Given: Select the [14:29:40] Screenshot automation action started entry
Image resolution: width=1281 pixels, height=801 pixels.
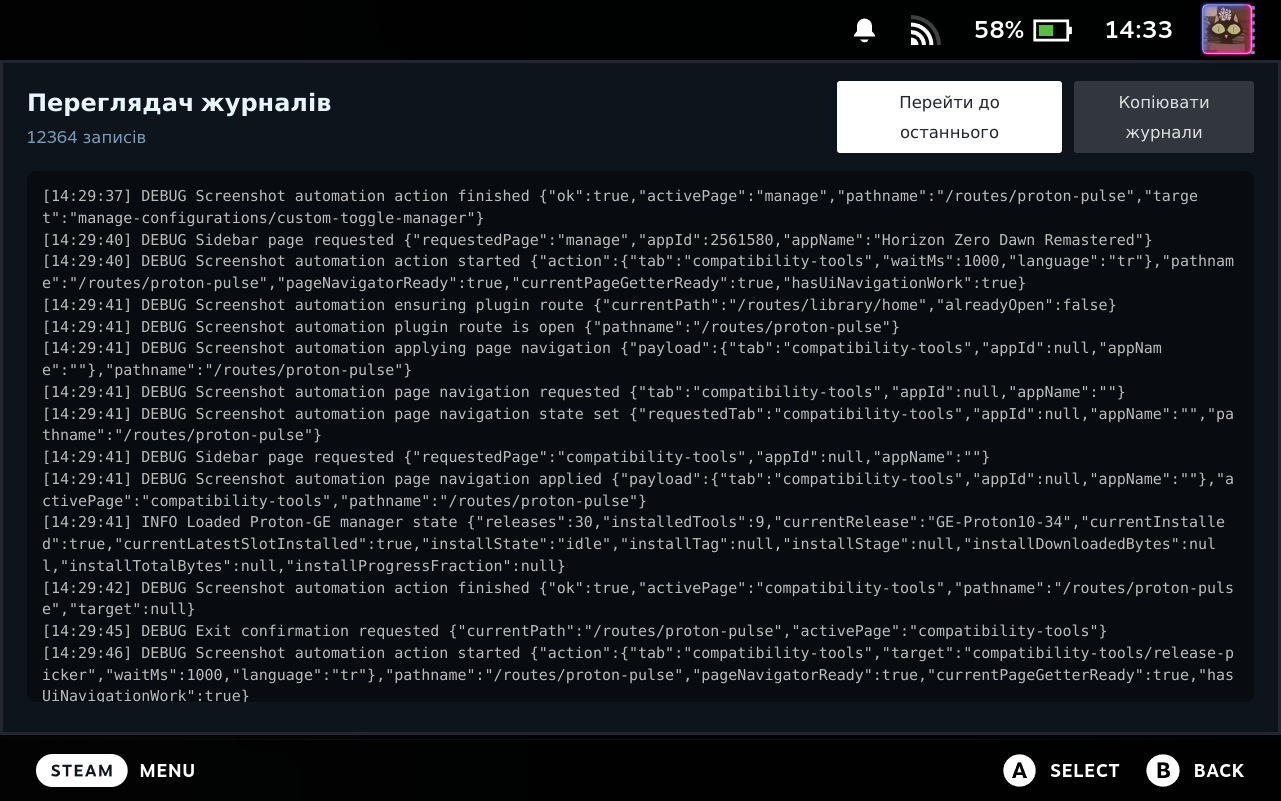Looking at the screenshot, I should tap(638, 272).
